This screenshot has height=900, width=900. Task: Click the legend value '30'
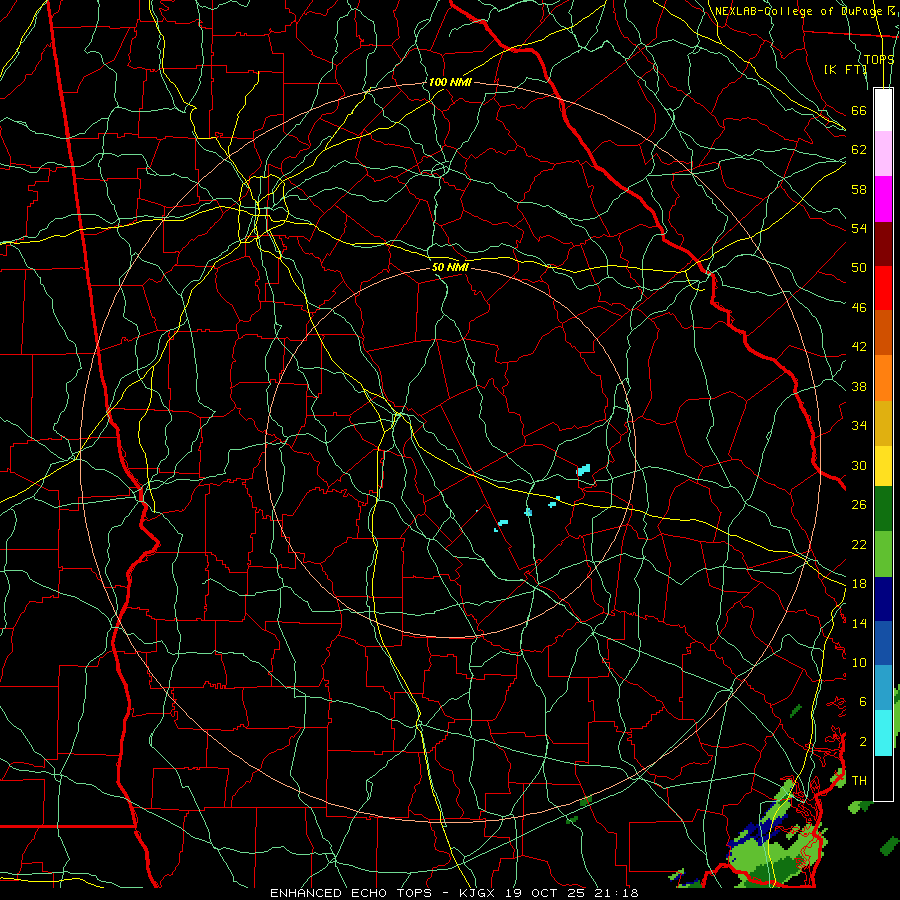859,465
